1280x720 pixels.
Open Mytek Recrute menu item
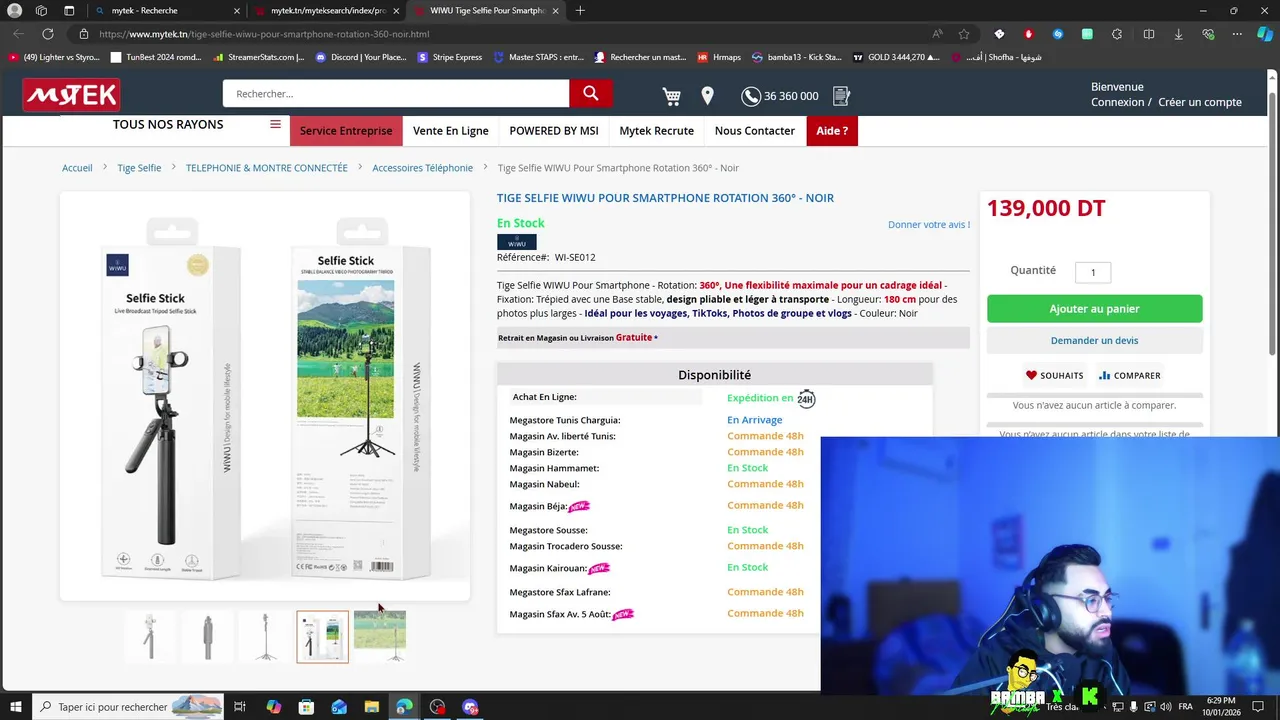click(x=656, y=131)
